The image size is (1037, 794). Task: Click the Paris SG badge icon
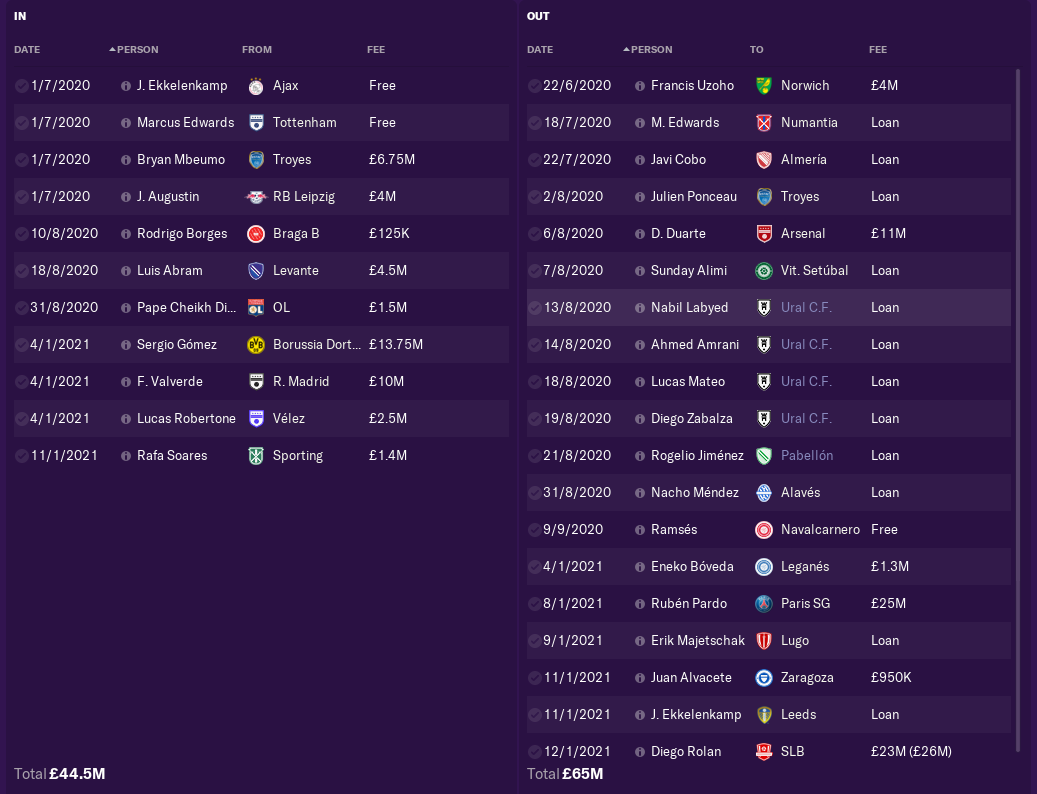(764, 604)
